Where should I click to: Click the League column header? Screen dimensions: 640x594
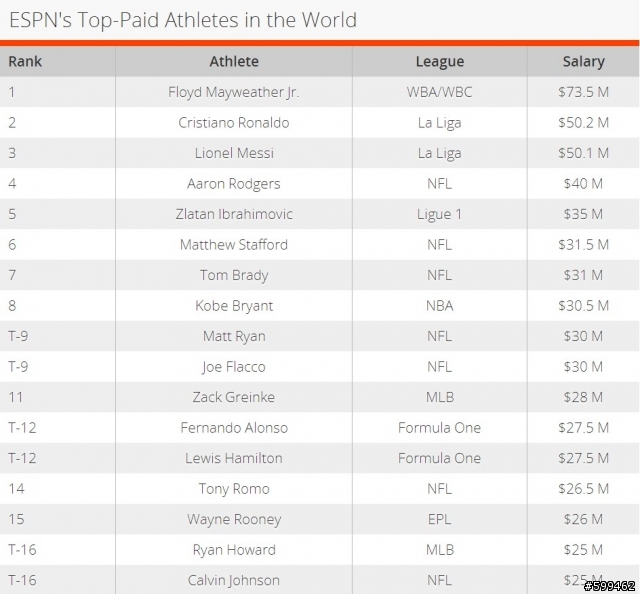pyautogui.click(x=440, y=61)
